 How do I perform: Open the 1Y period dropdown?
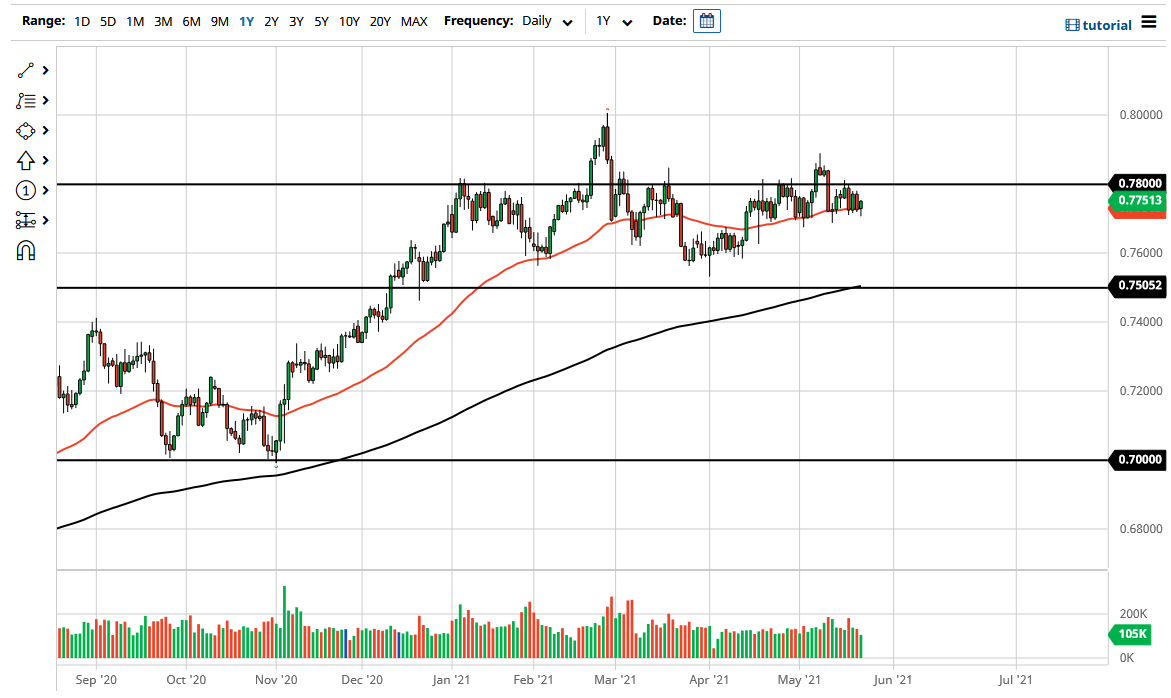point(614,22)
